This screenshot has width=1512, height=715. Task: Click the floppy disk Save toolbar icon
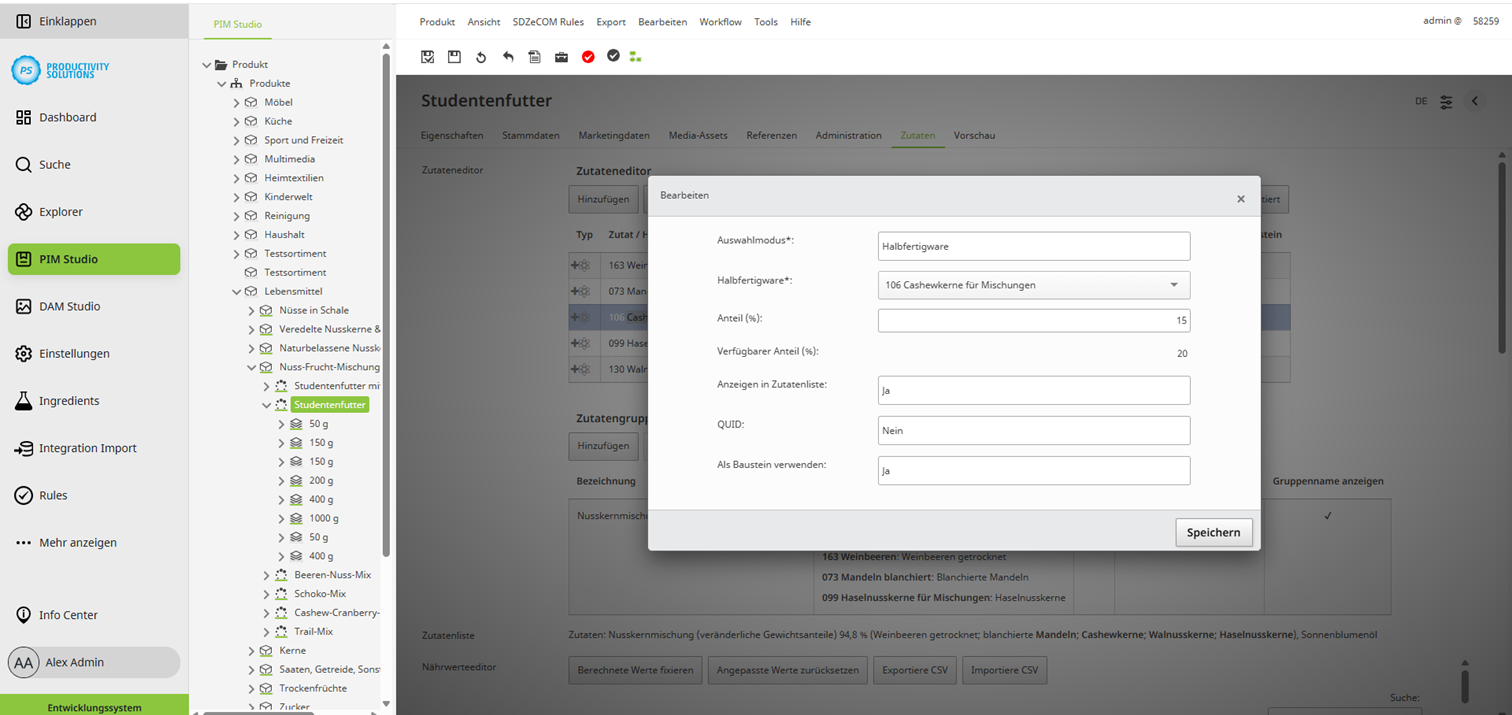[x=454, y=57]
